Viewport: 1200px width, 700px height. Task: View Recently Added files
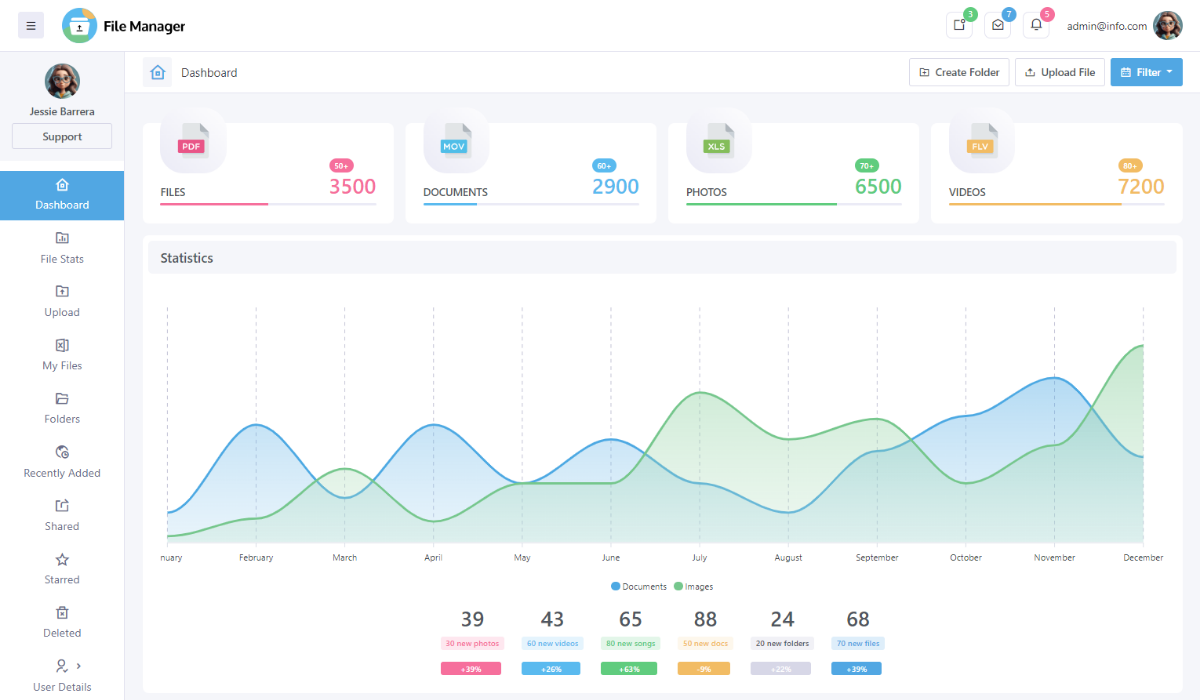(x=61, y=462)
